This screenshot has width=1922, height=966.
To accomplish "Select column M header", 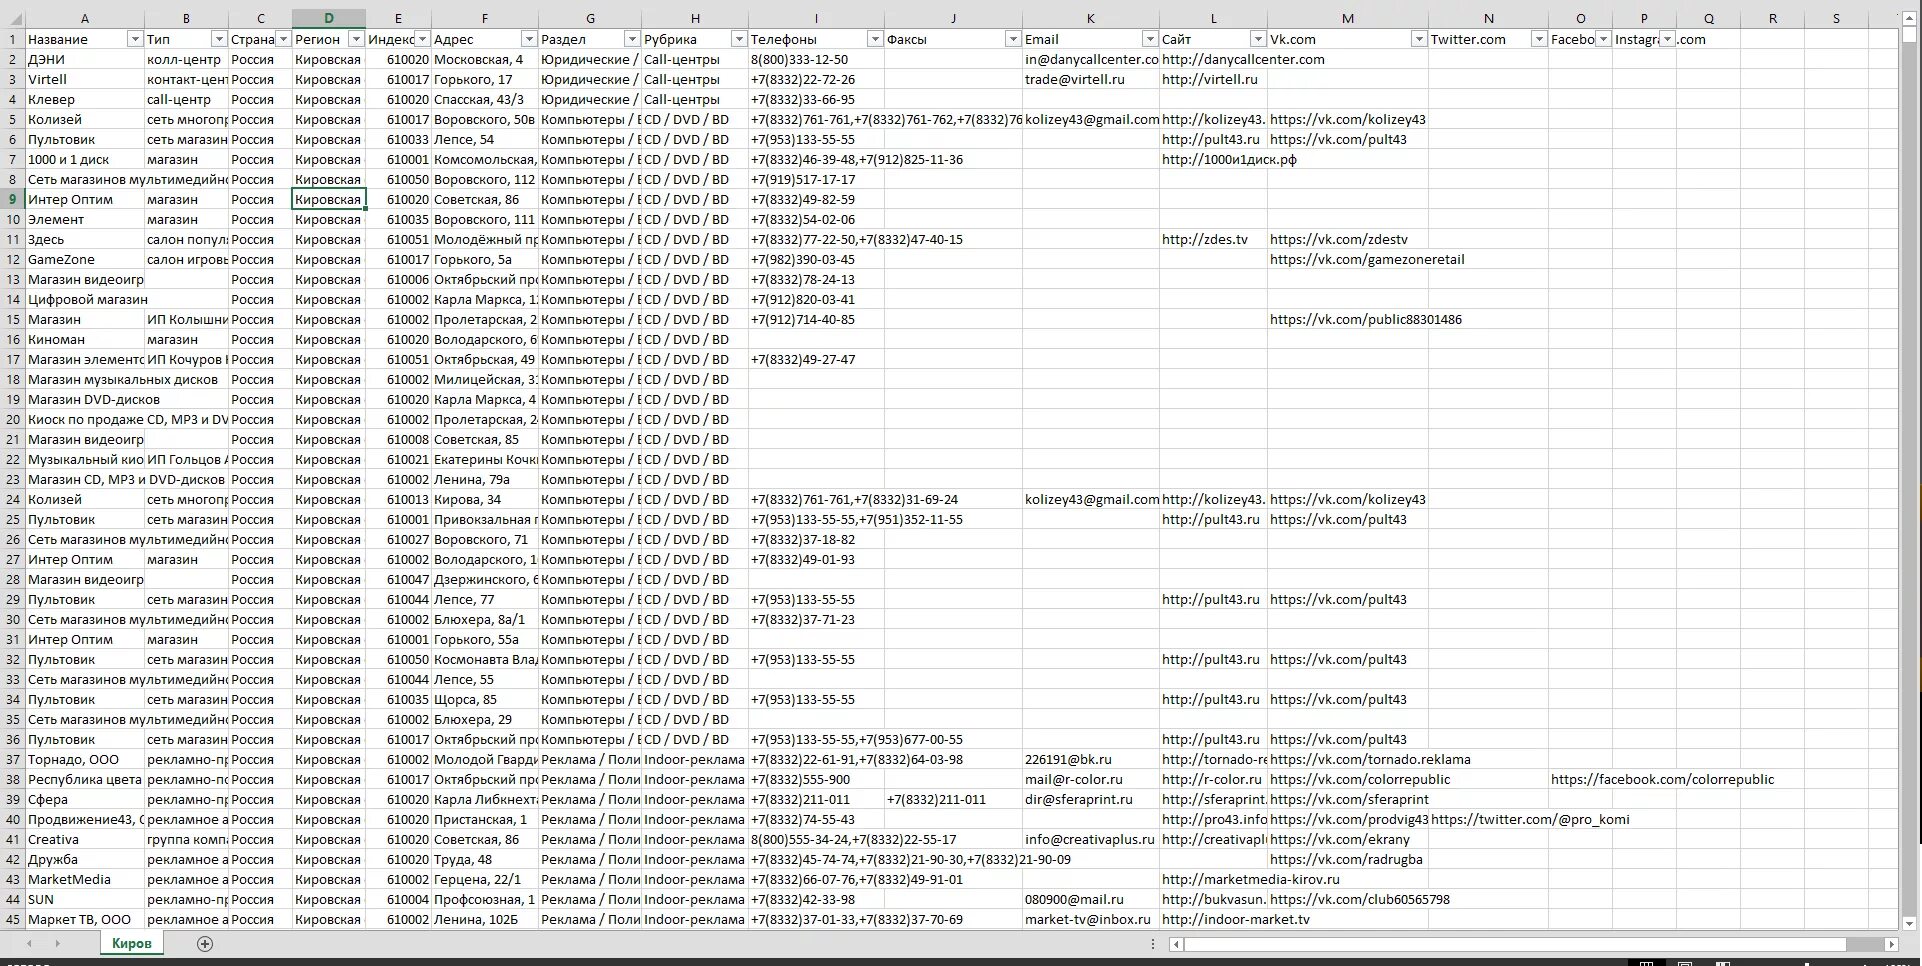I will [1348, 19].
